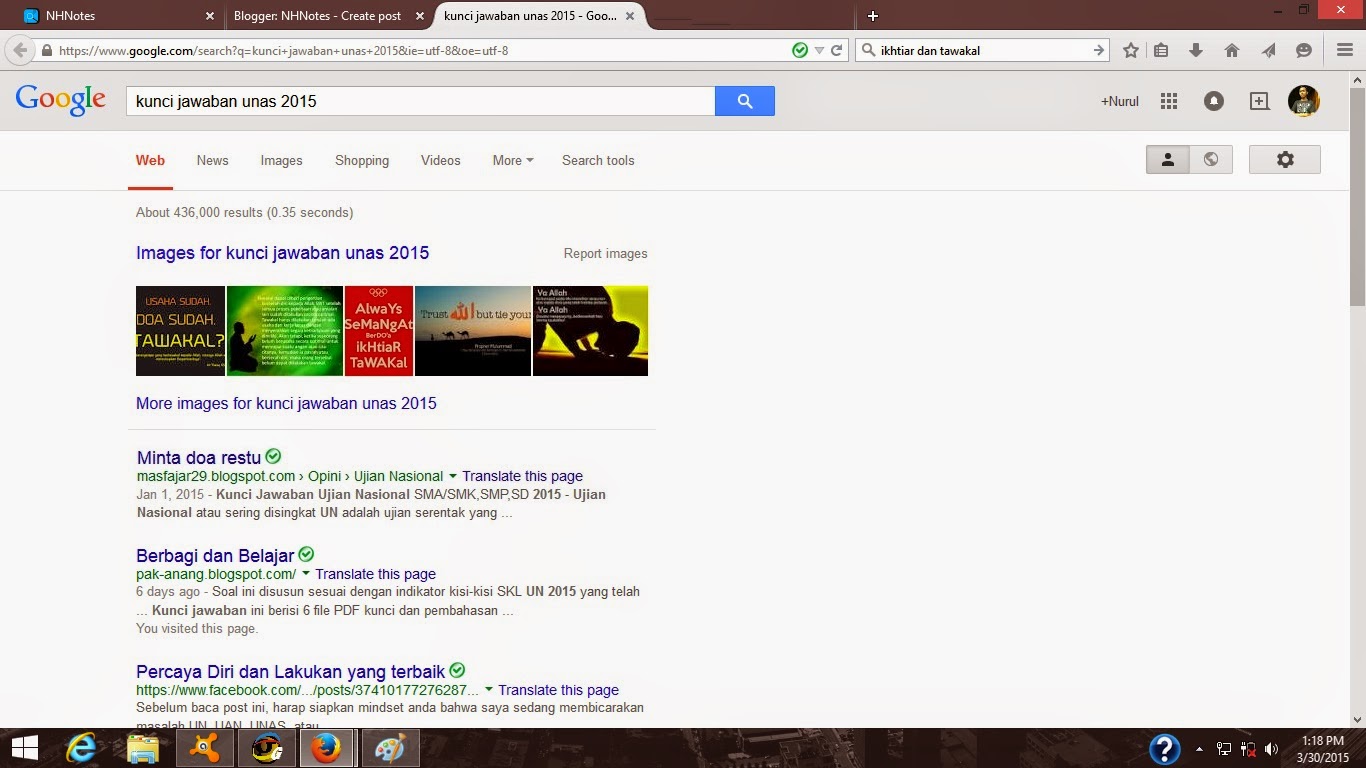The image size is (1366, 768).
Task: Open the chat smiley toolbar icon
Action: (x=1304, y=50)
